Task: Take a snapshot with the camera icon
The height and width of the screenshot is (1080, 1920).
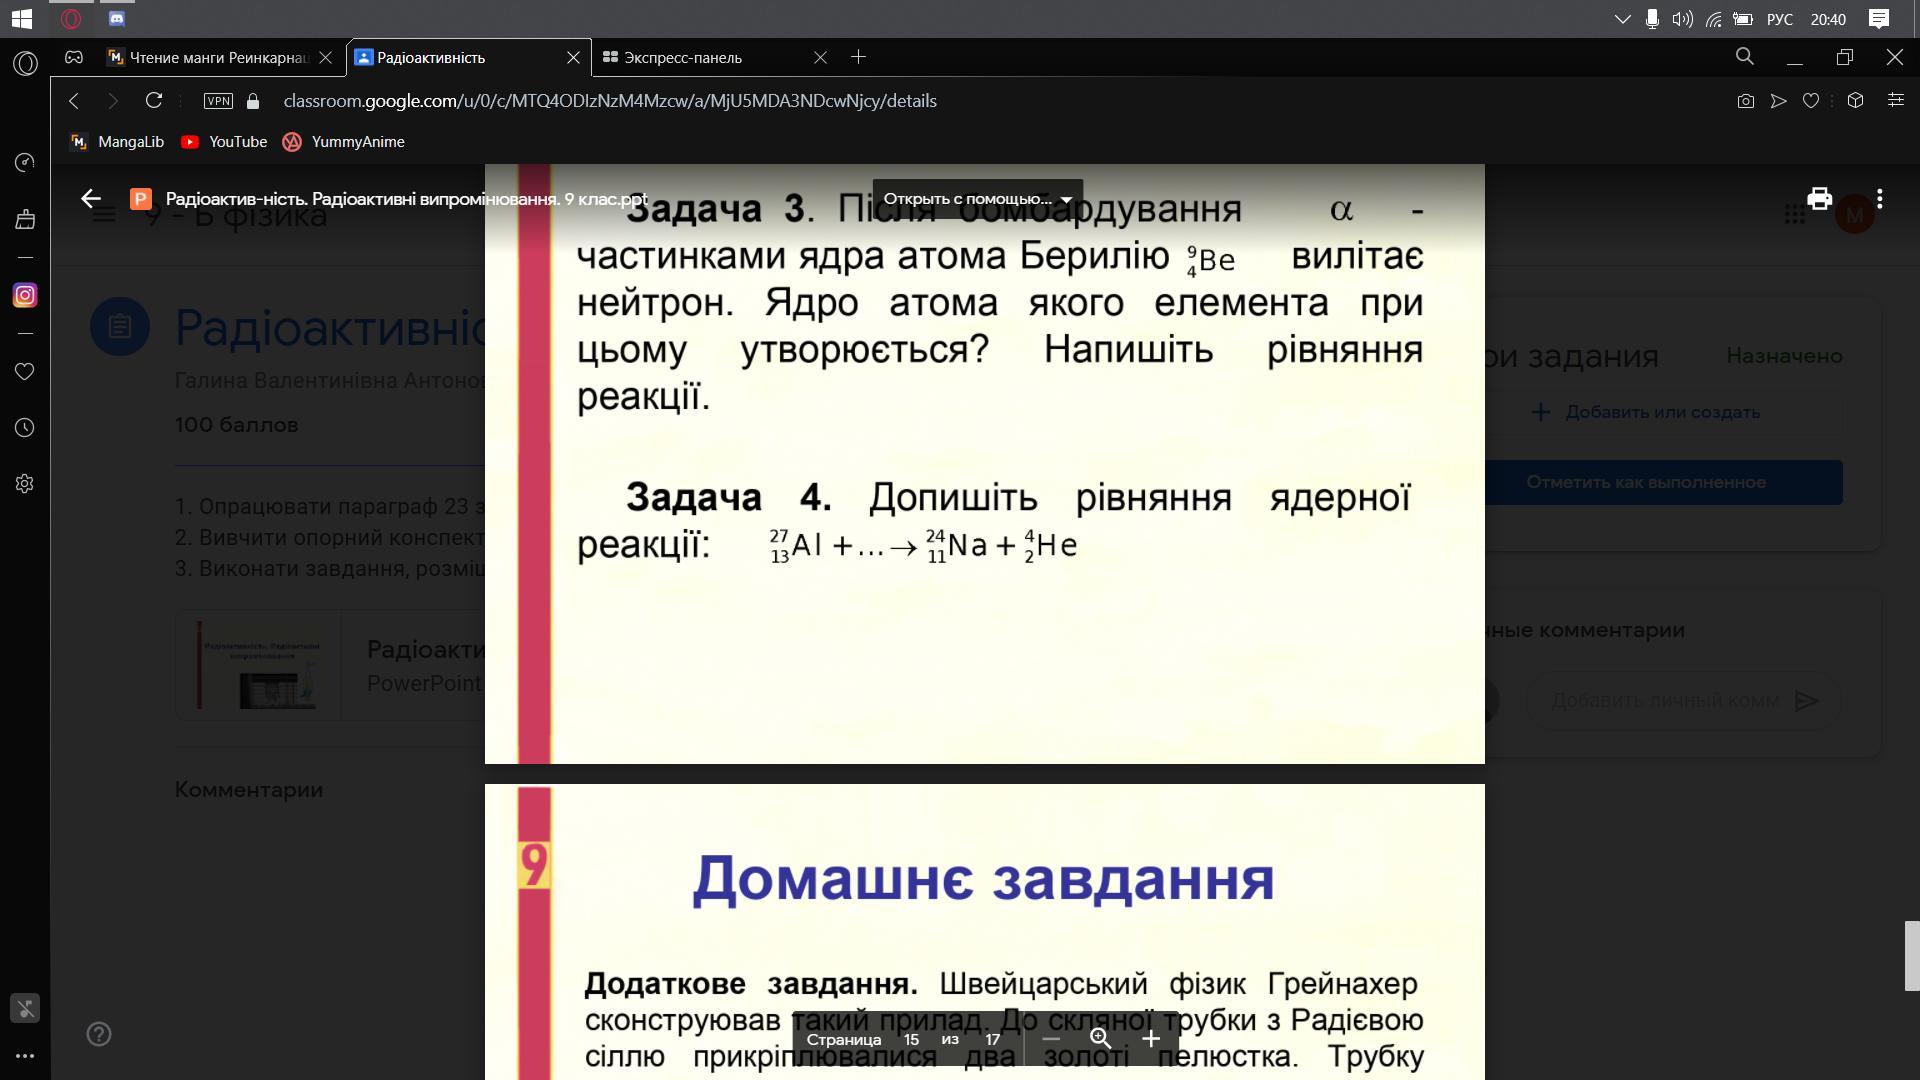Action: pyautogui.click(x=1745, y=101)
